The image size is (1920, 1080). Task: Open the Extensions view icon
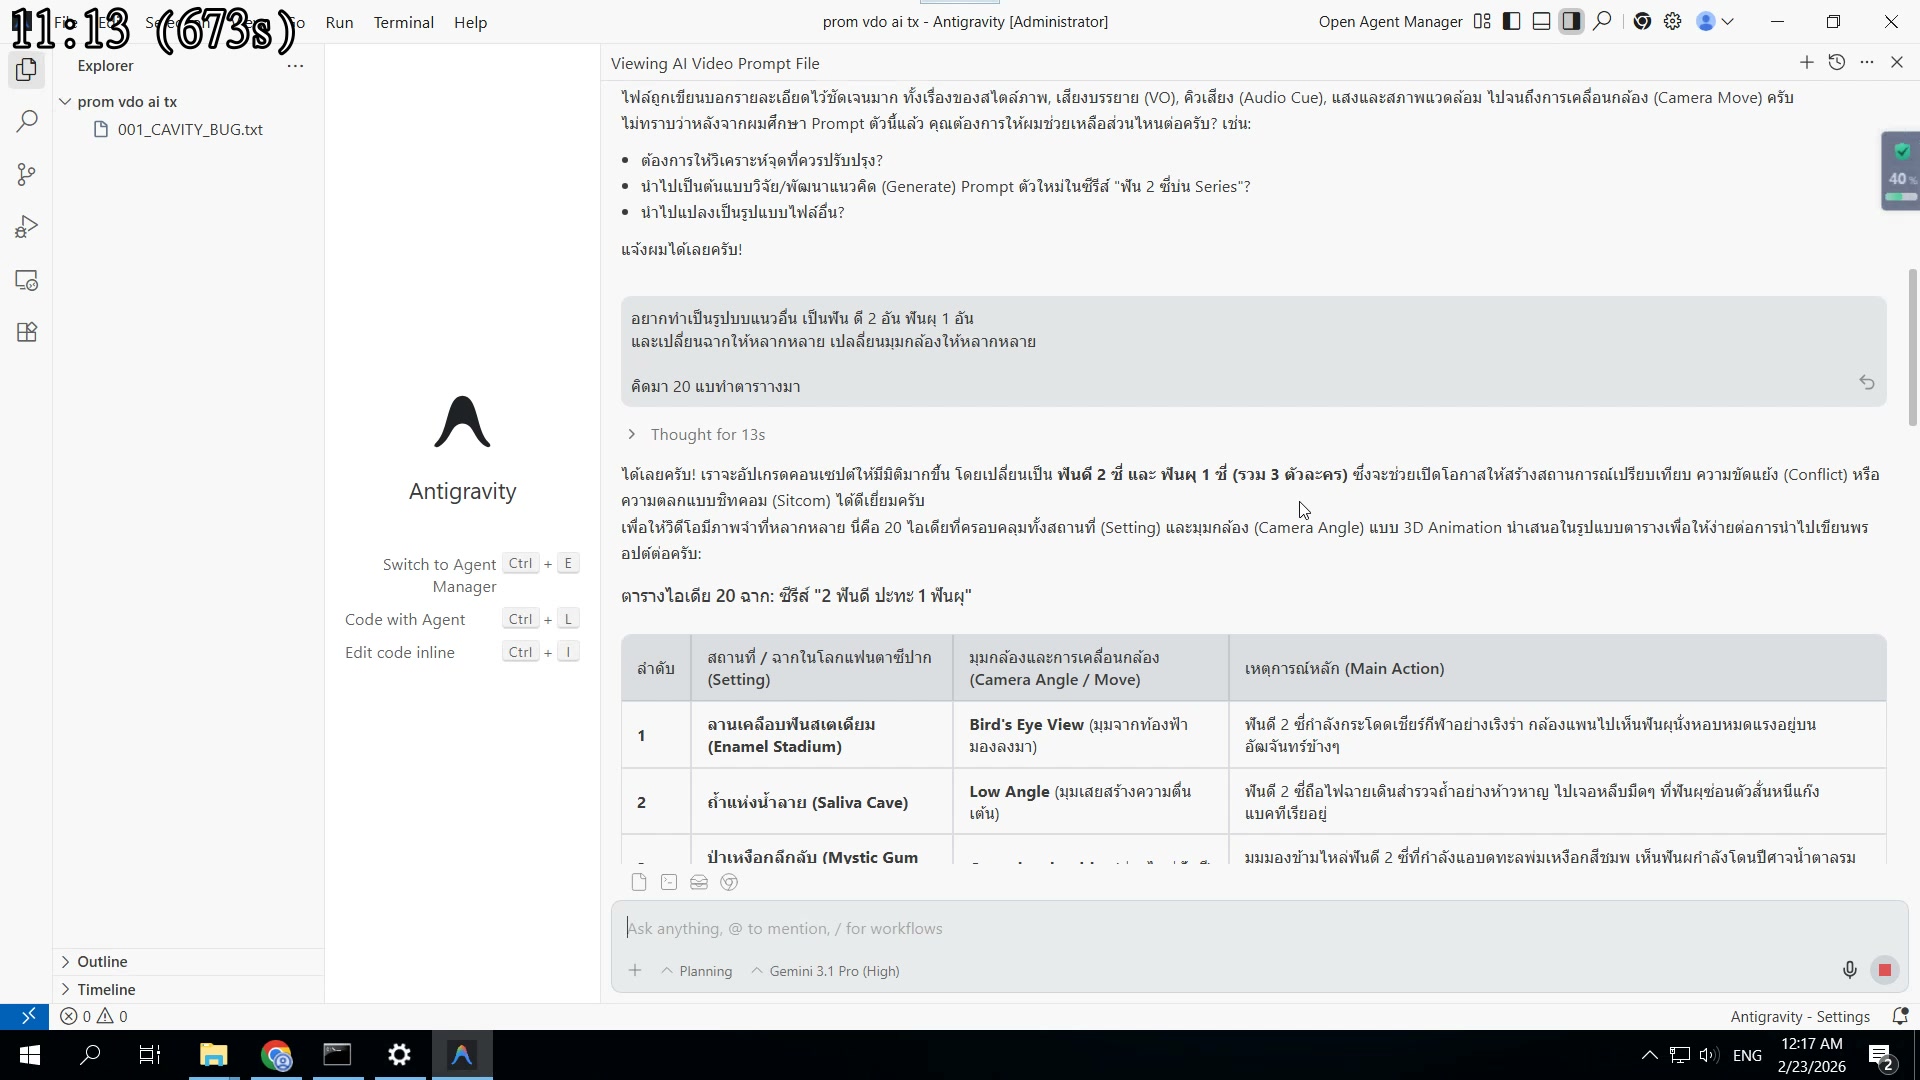27,333
